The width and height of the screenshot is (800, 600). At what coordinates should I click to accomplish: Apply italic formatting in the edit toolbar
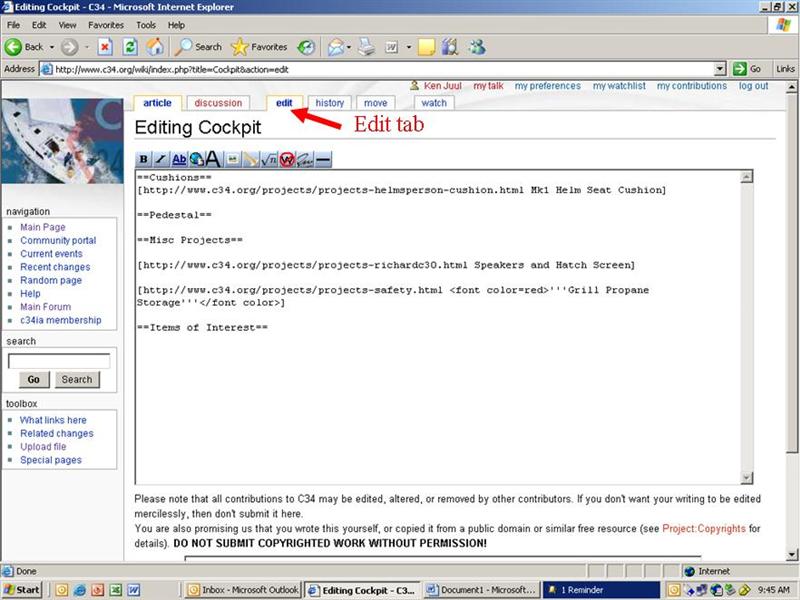click(161, 159)
